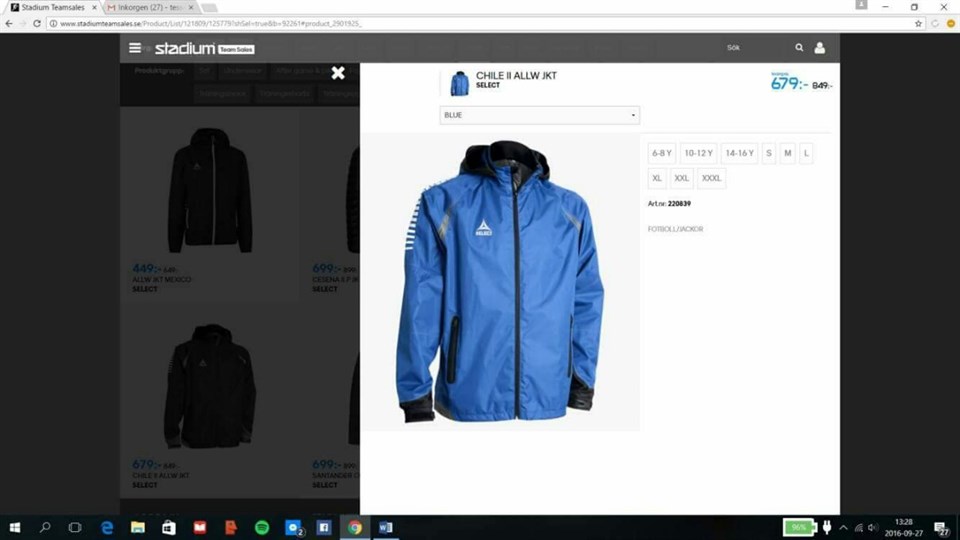This screenshot has height=540, width=960.
Task: Choose size M
Action: (788, 153)
